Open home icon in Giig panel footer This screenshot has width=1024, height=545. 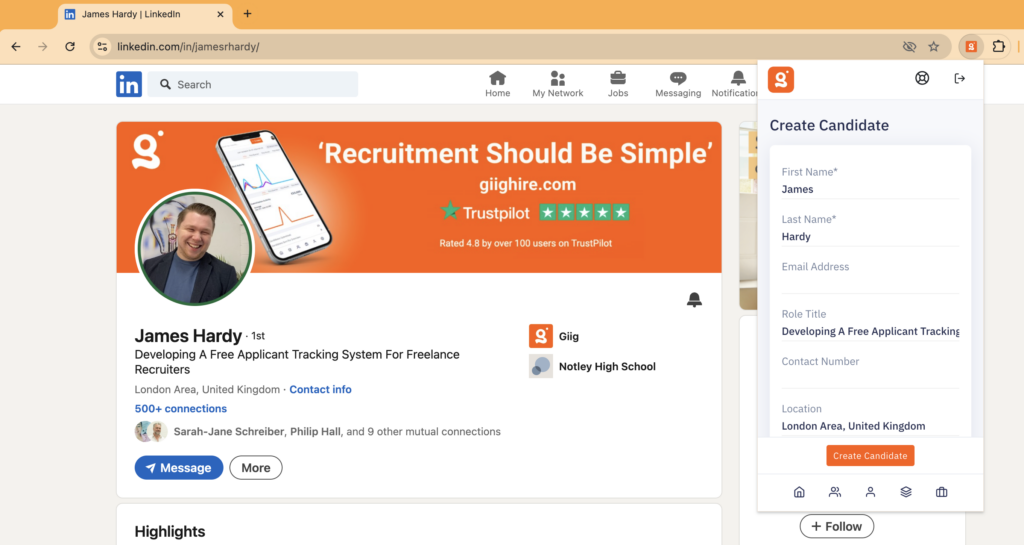[799, 492]
